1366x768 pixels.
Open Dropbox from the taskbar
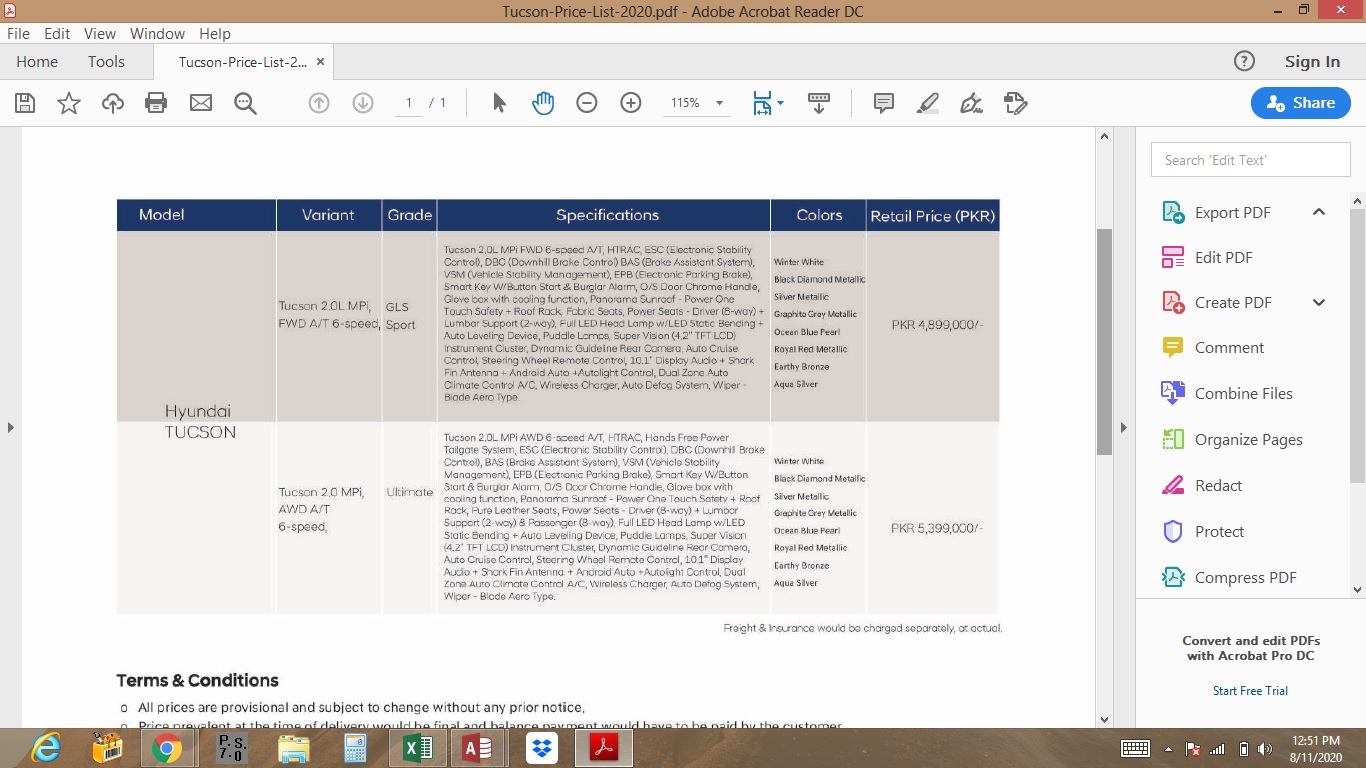click(541, 748)
